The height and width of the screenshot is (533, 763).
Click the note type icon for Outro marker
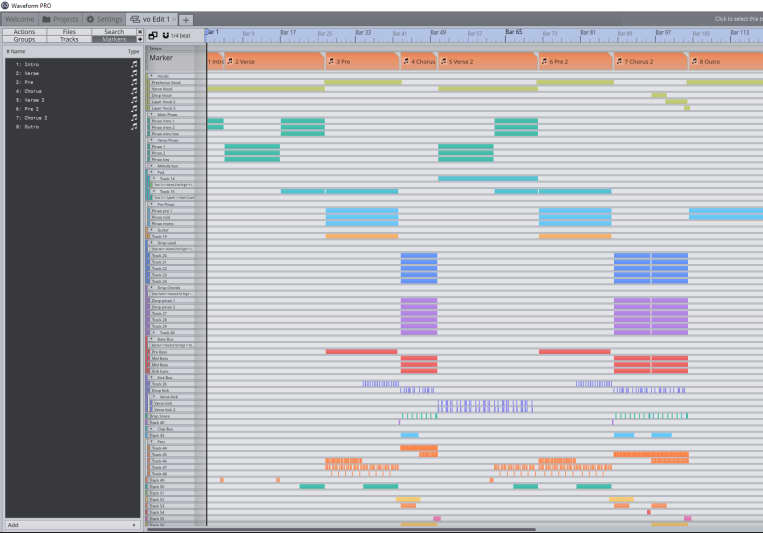[134, 127]
